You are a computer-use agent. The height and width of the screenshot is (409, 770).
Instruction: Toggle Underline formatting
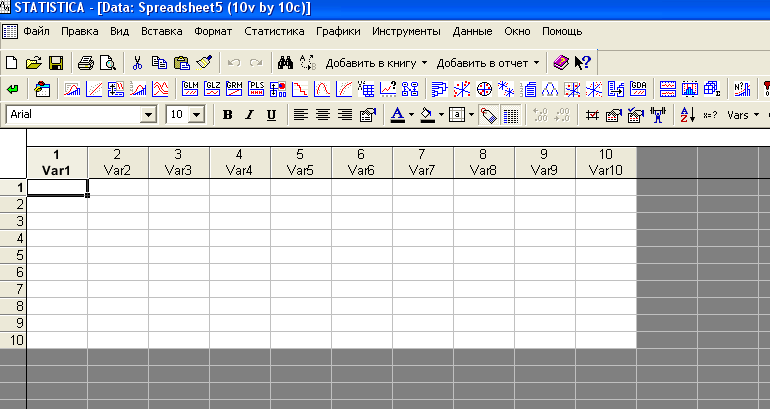[x=271, y=115]
